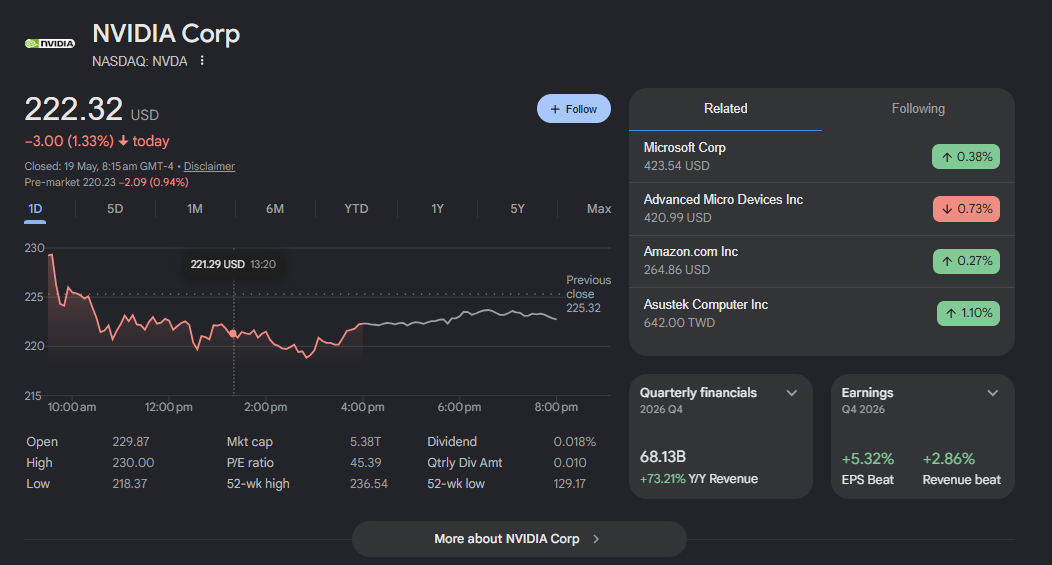Open More about NVIDIA Corp
The width and height of the screenshot is (1052, 565).
(x=519, y=539)
